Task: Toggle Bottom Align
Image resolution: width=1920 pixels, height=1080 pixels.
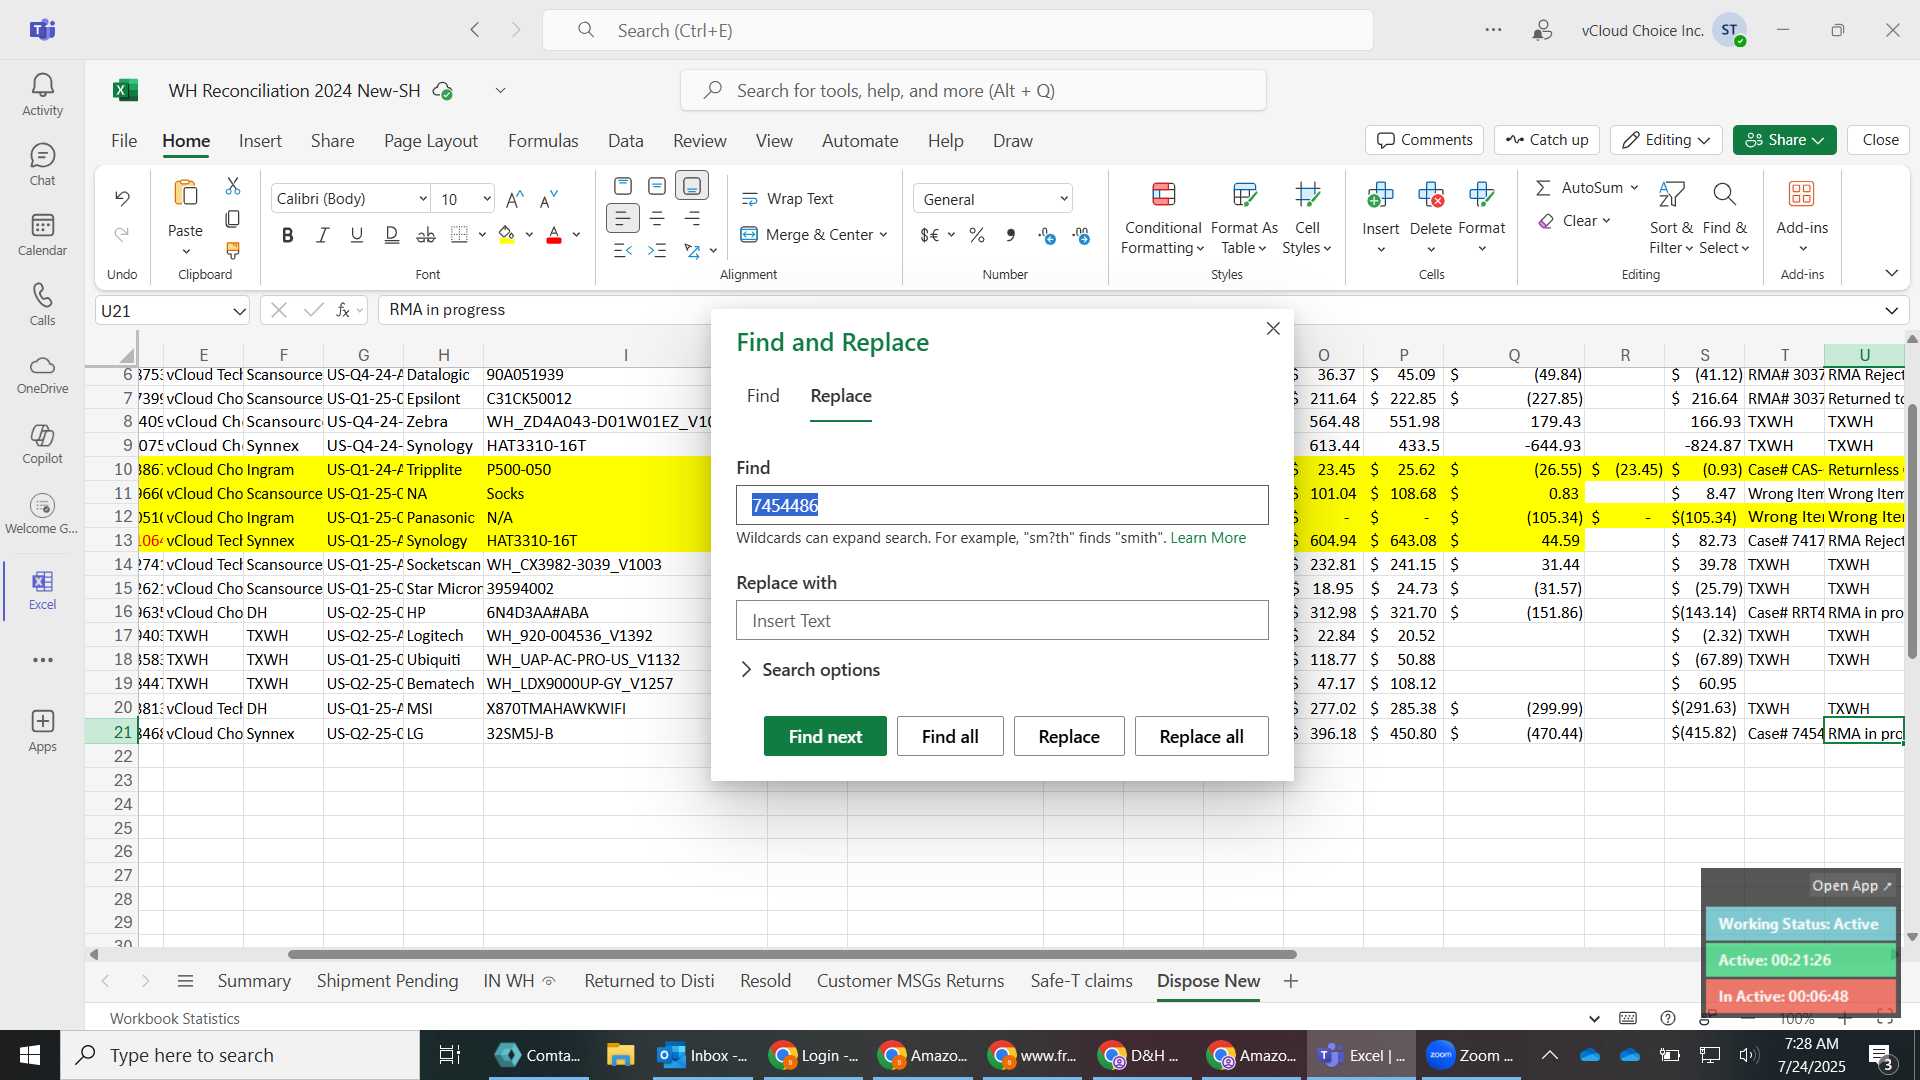Action: (x=692, y=186)
